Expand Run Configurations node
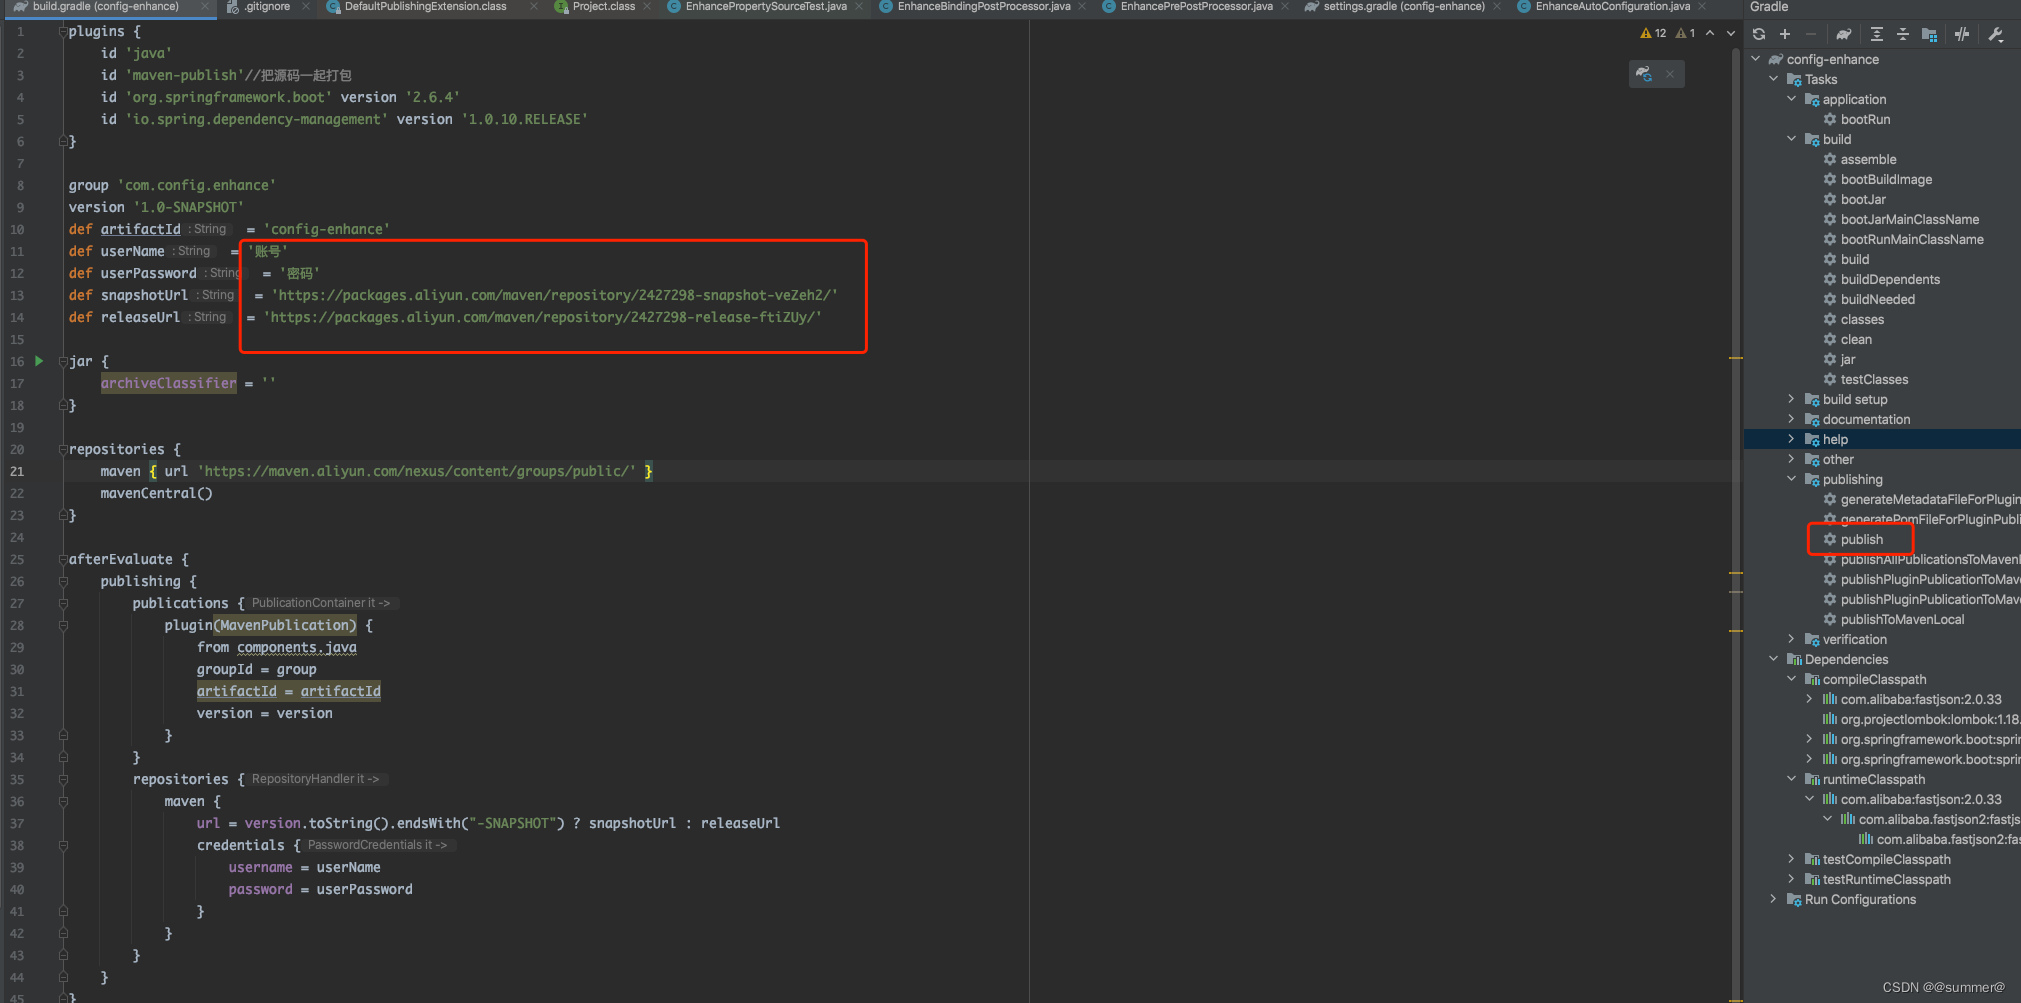This screenshot has width=2021, height=1003. (1774, 899)
